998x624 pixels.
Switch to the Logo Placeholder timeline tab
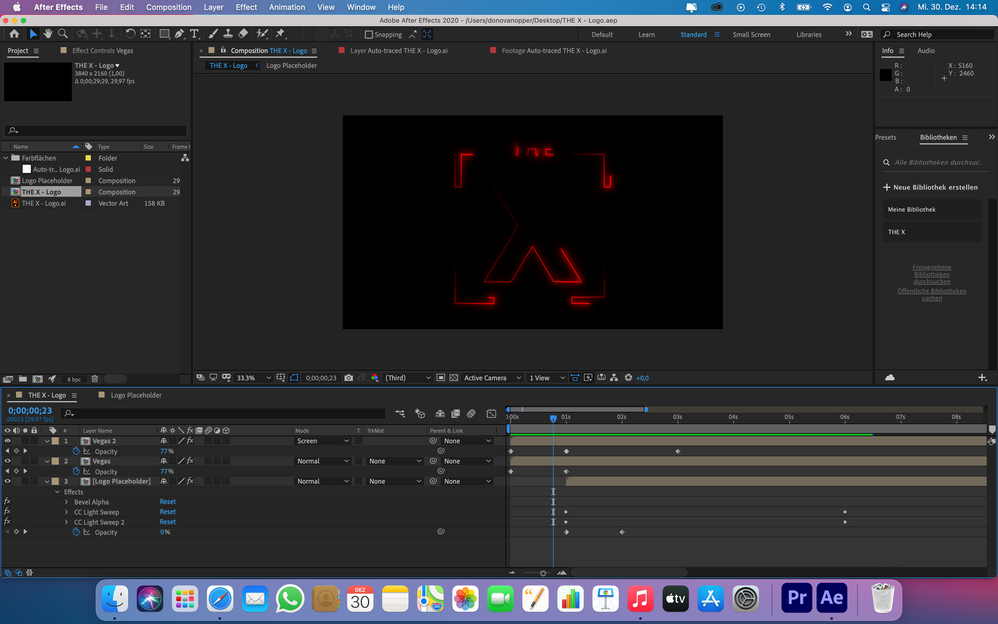(135, 395)
